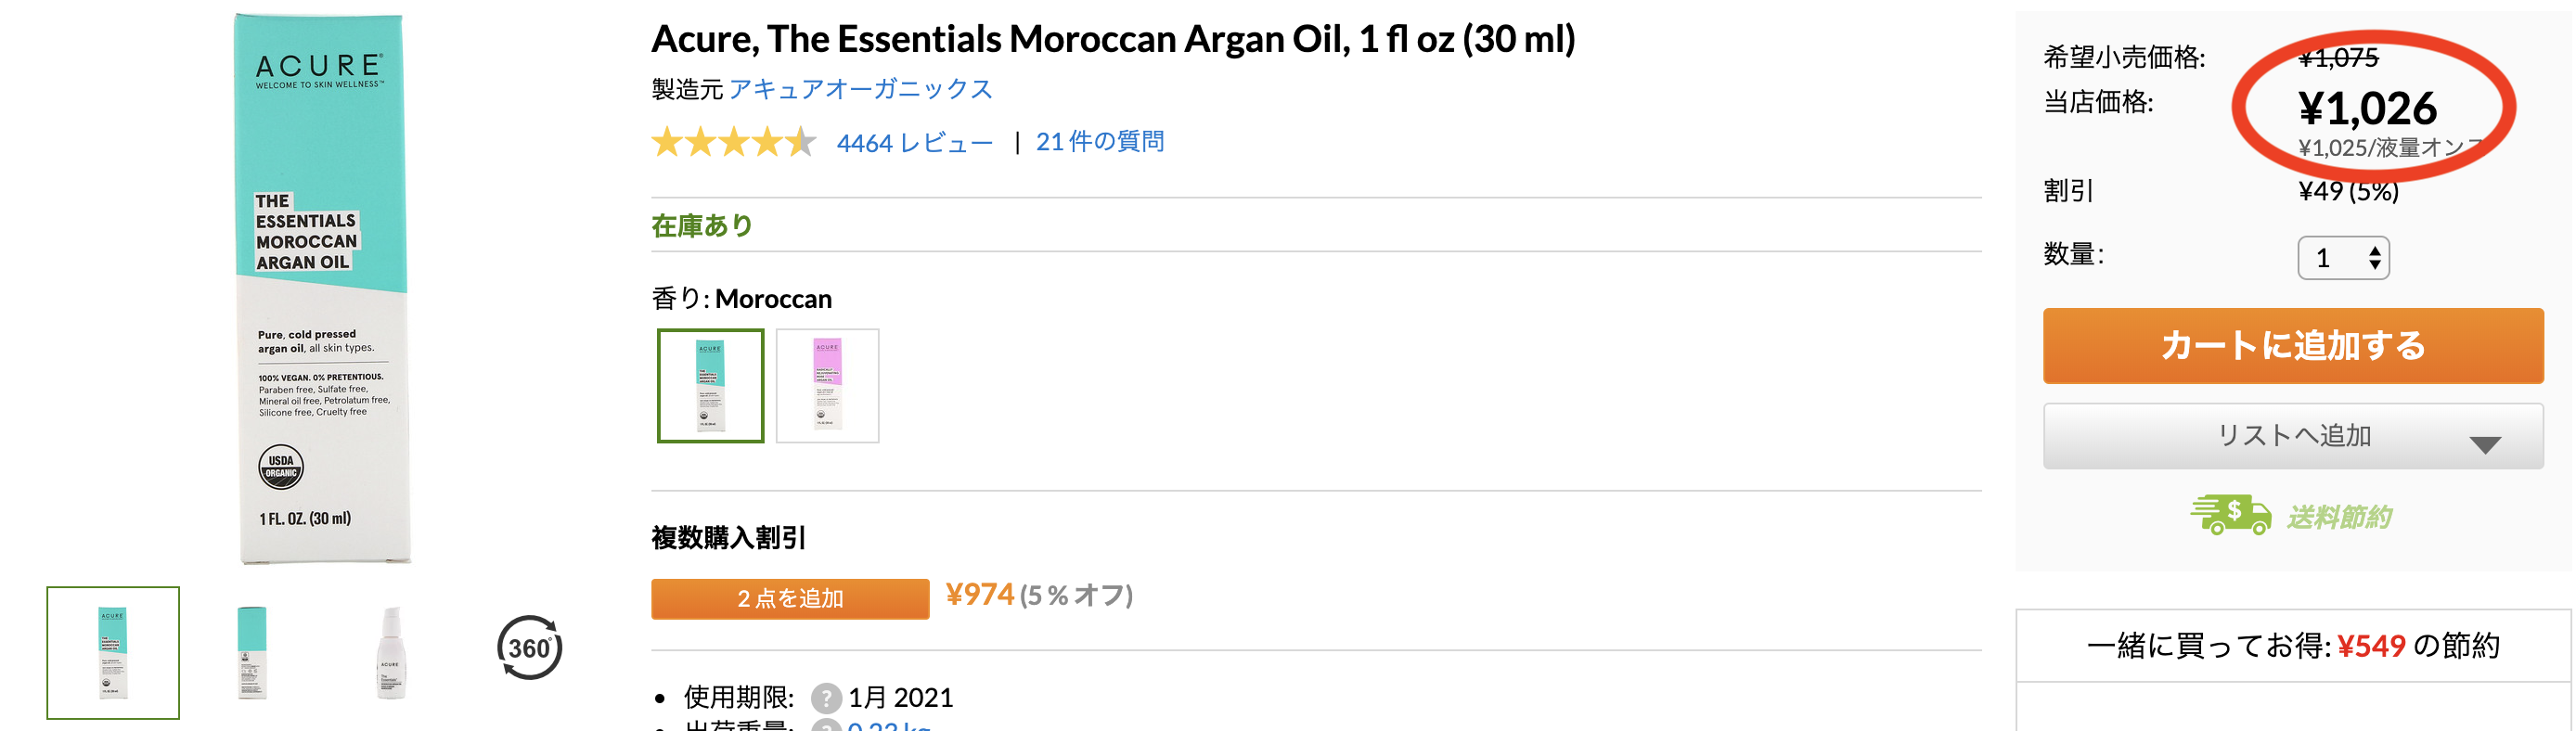The image size is (2576, 731).
Task: Add the item with カートに追加する
Action: point(2293,345)
